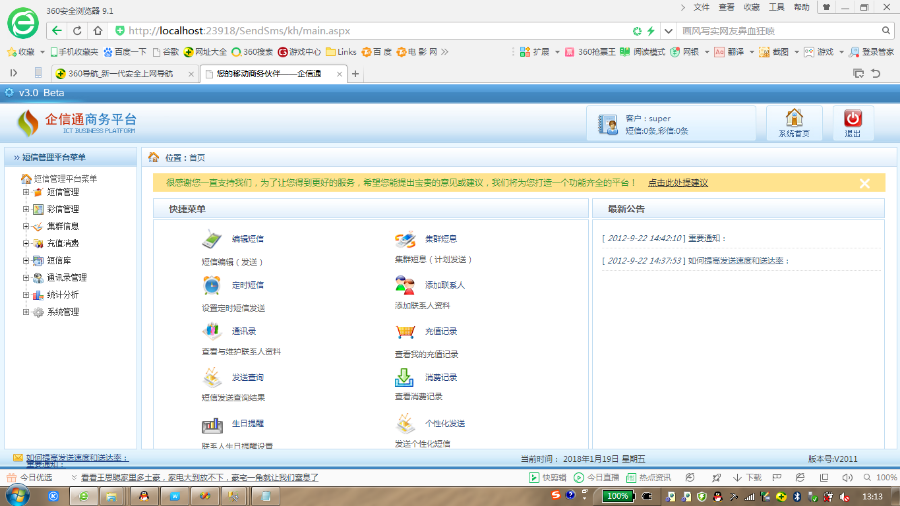This screenshot has height=506, width=900.
Task: Expand the 短信库 tree node
Action: tap(26, 260)
